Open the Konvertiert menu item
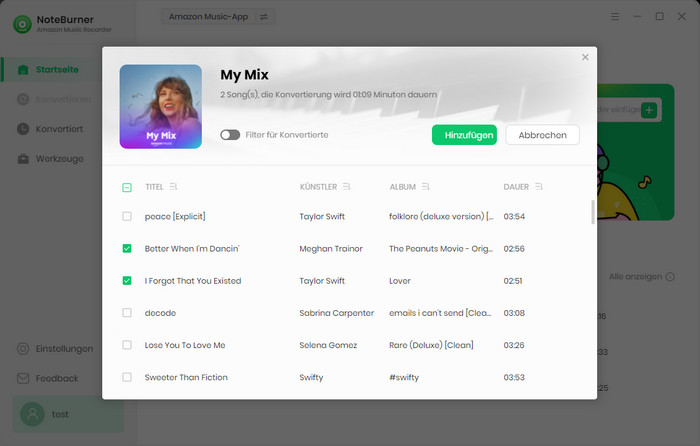Image resolution: width=700 pixels, height=446 pixels. point(59,129)
